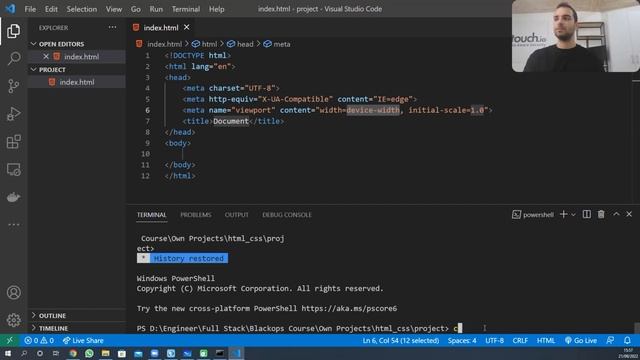This screenshot has width=640, height=360.
Task: Open taskbar search icon
Action: 24,353
